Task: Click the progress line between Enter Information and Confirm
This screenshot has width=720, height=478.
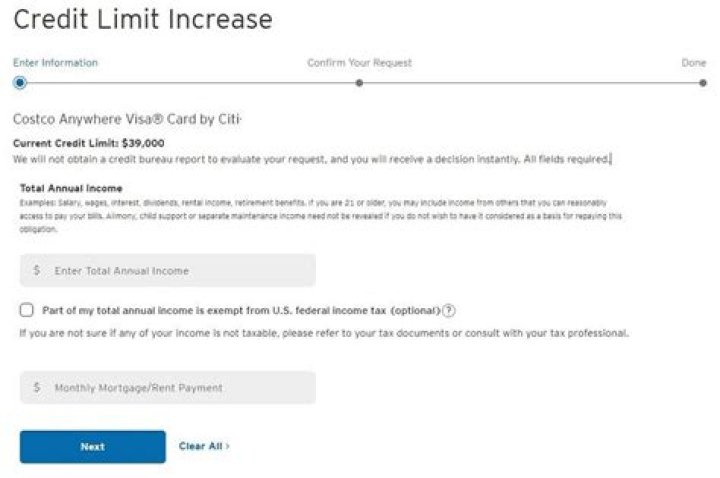Action: (190, 83)
